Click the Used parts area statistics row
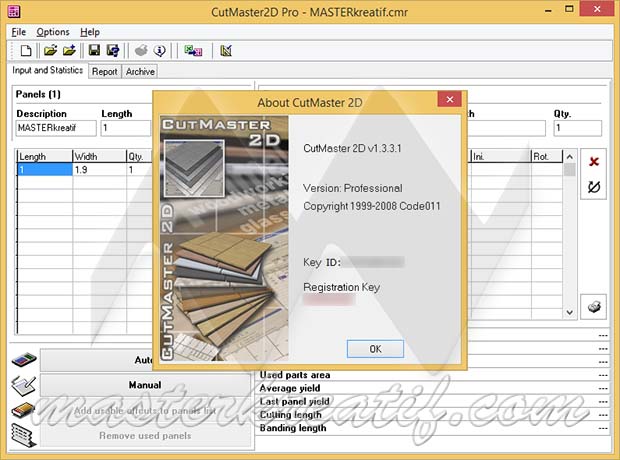The image size is (620, 460). pos(433,375)
